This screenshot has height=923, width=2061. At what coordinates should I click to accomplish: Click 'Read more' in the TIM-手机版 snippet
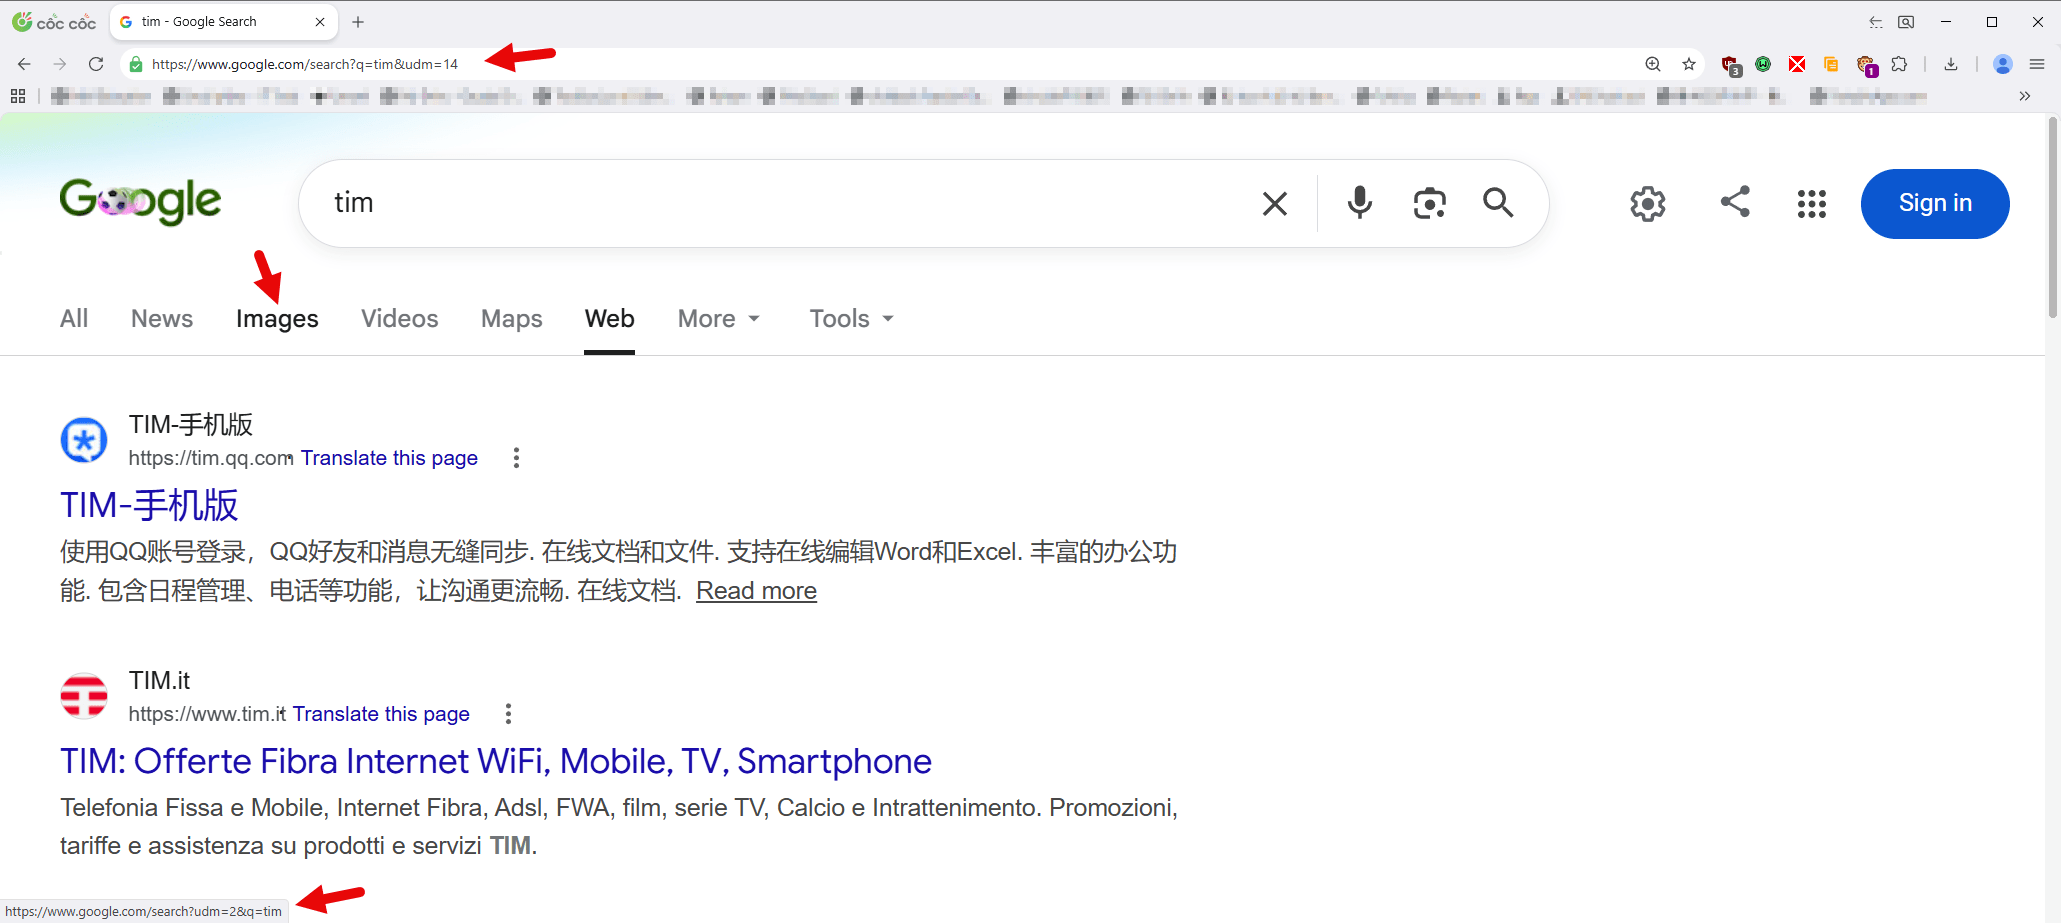(756, 591)
